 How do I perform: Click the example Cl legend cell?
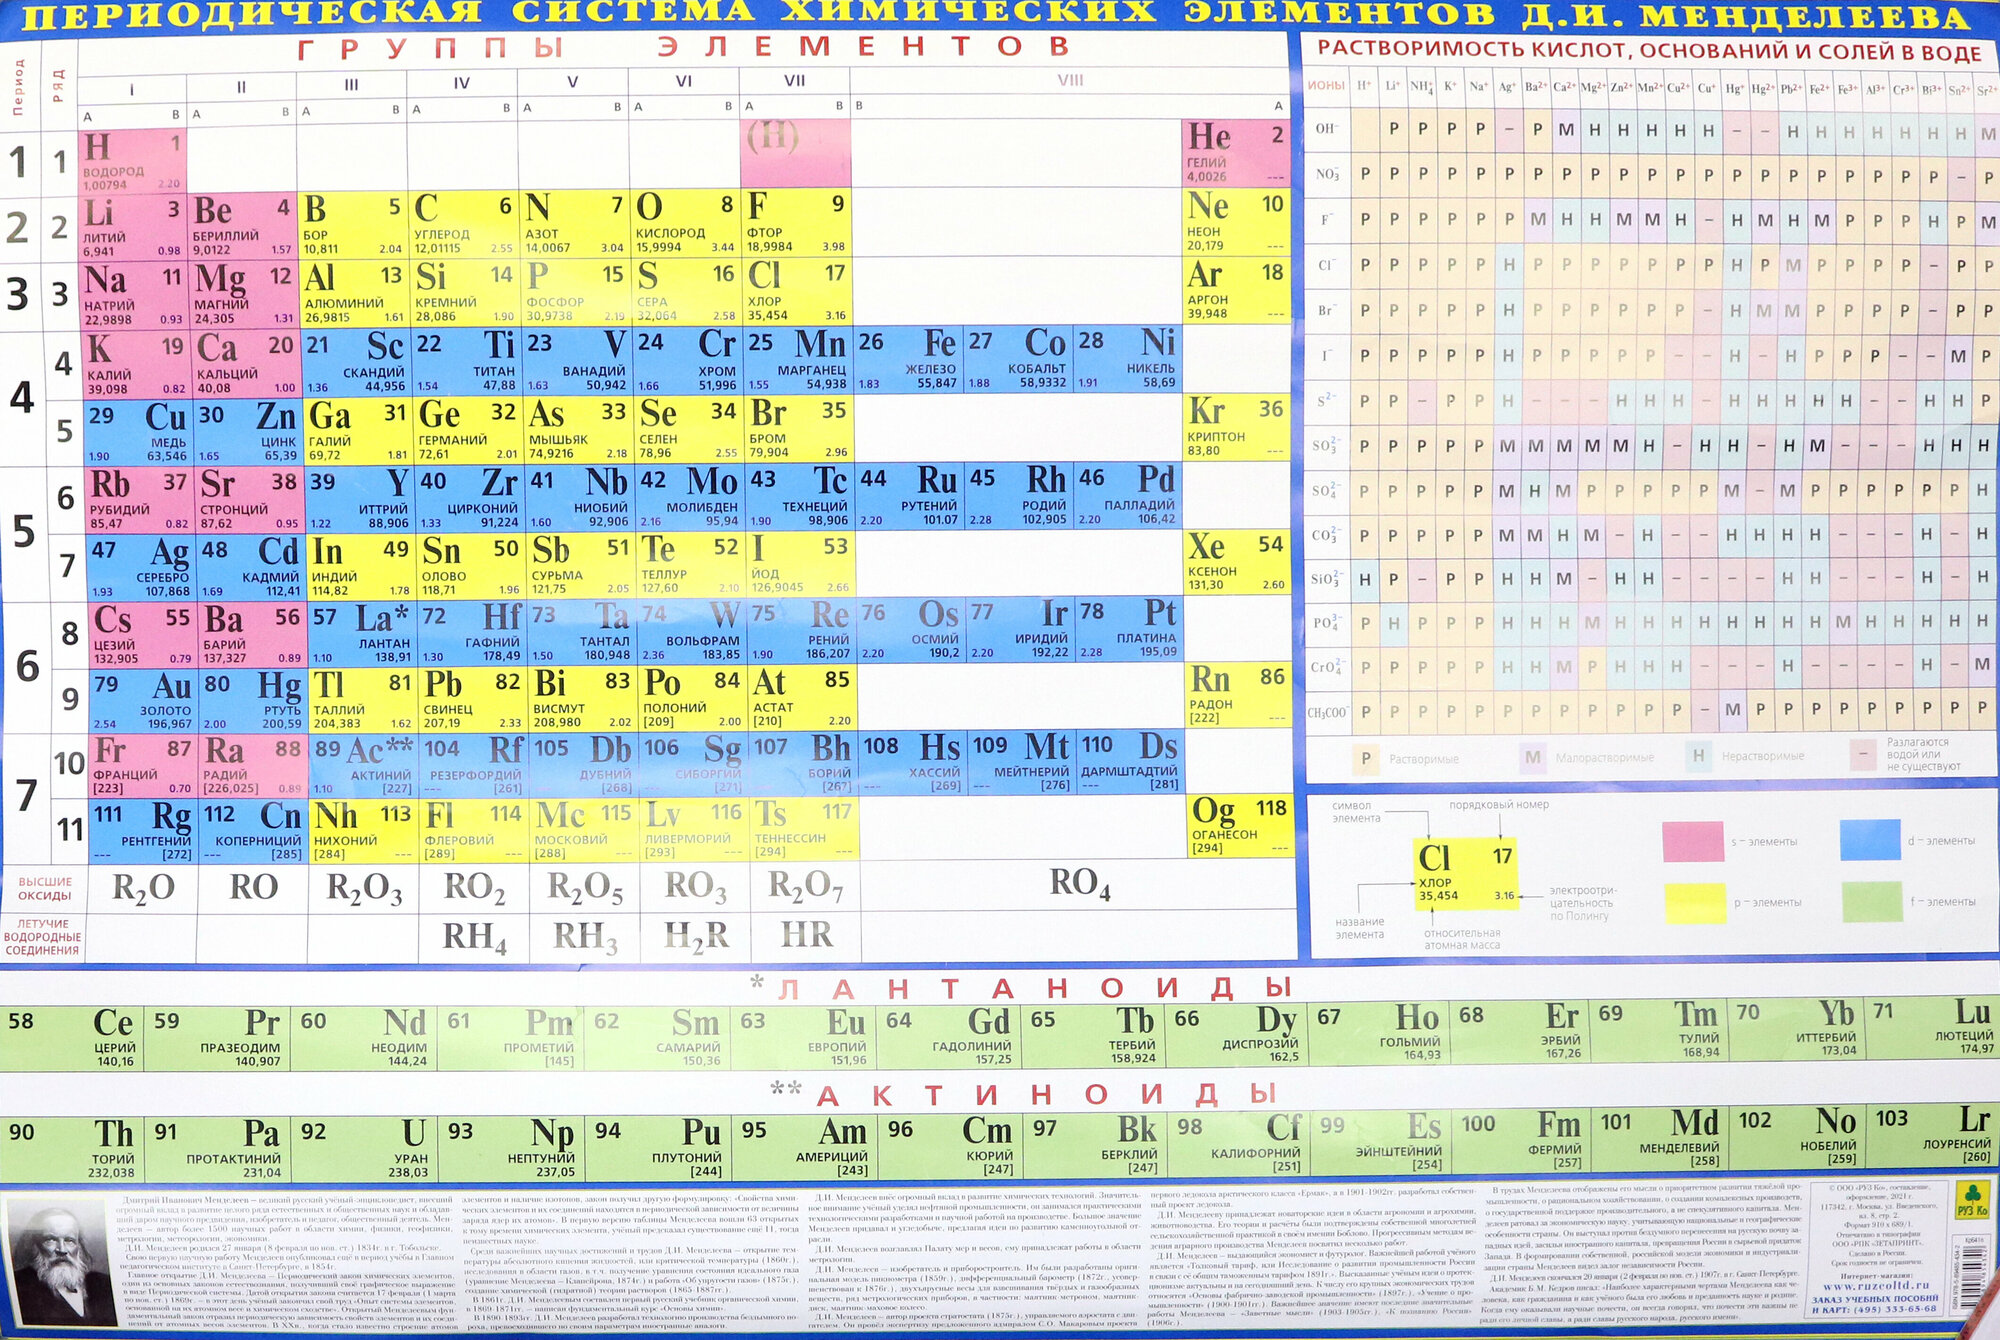[x=1466, y=874]
